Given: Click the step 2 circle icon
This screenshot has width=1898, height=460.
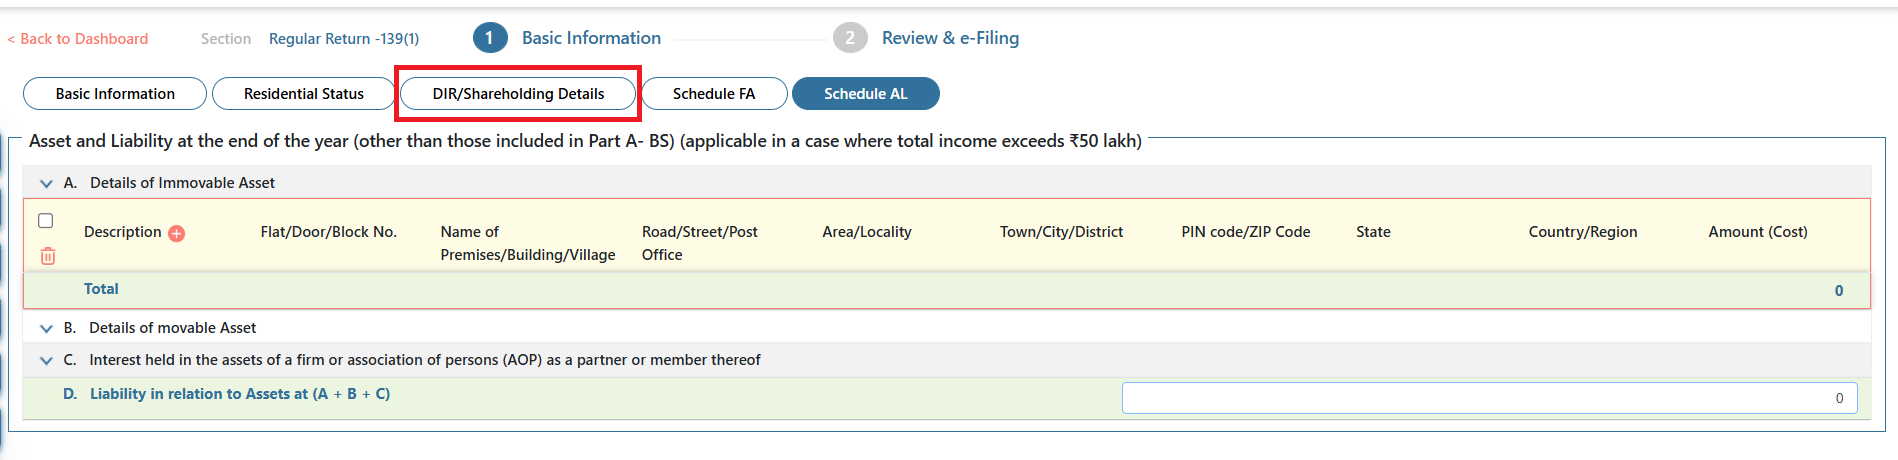Looking at the screenshot, I should [849, 38].
